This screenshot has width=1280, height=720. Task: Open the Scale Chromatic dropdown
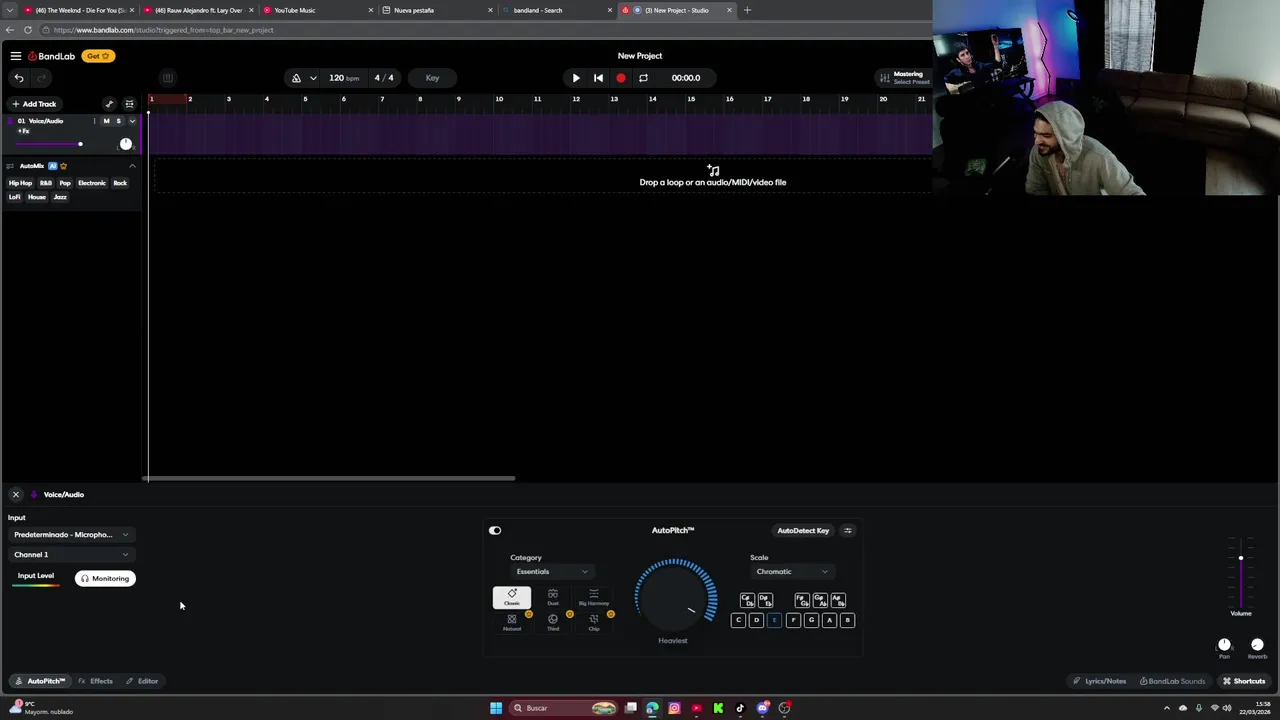pyautogui.click(x=791, y=572)
